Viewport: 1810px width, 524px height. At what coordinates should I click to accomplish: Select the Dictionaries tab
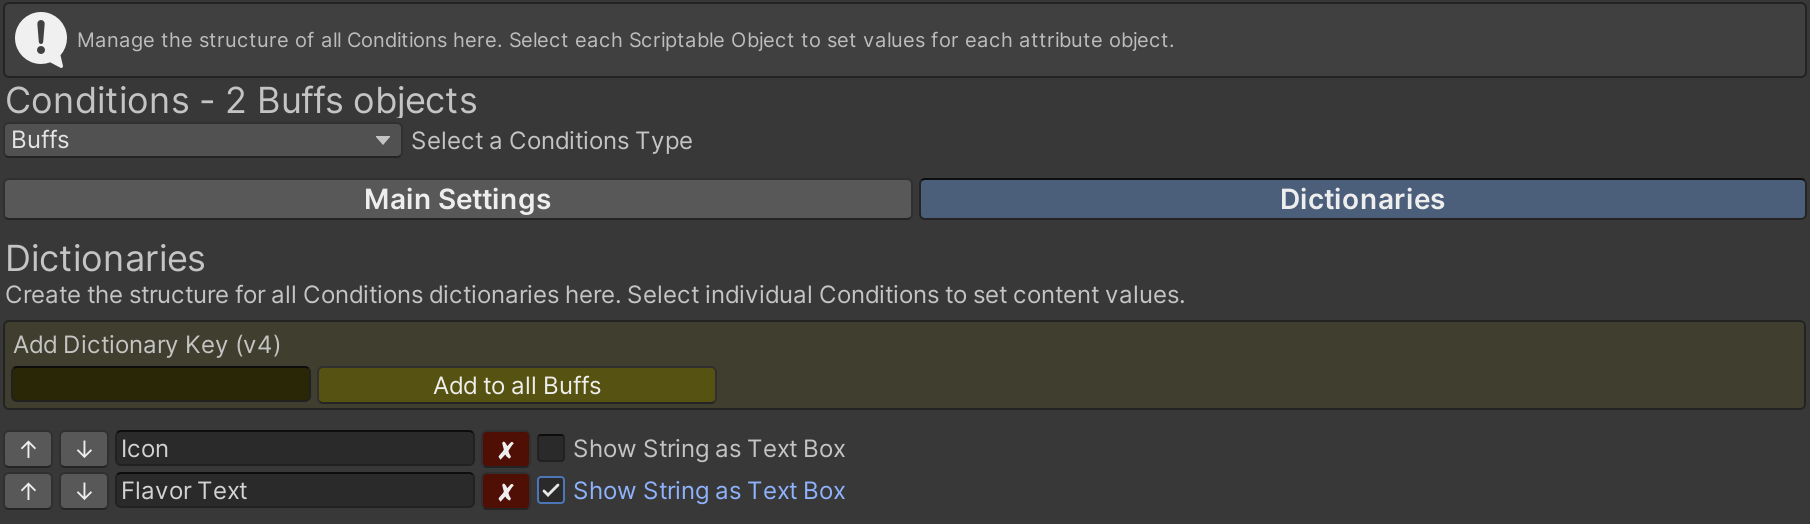(x=1362, y=199)
